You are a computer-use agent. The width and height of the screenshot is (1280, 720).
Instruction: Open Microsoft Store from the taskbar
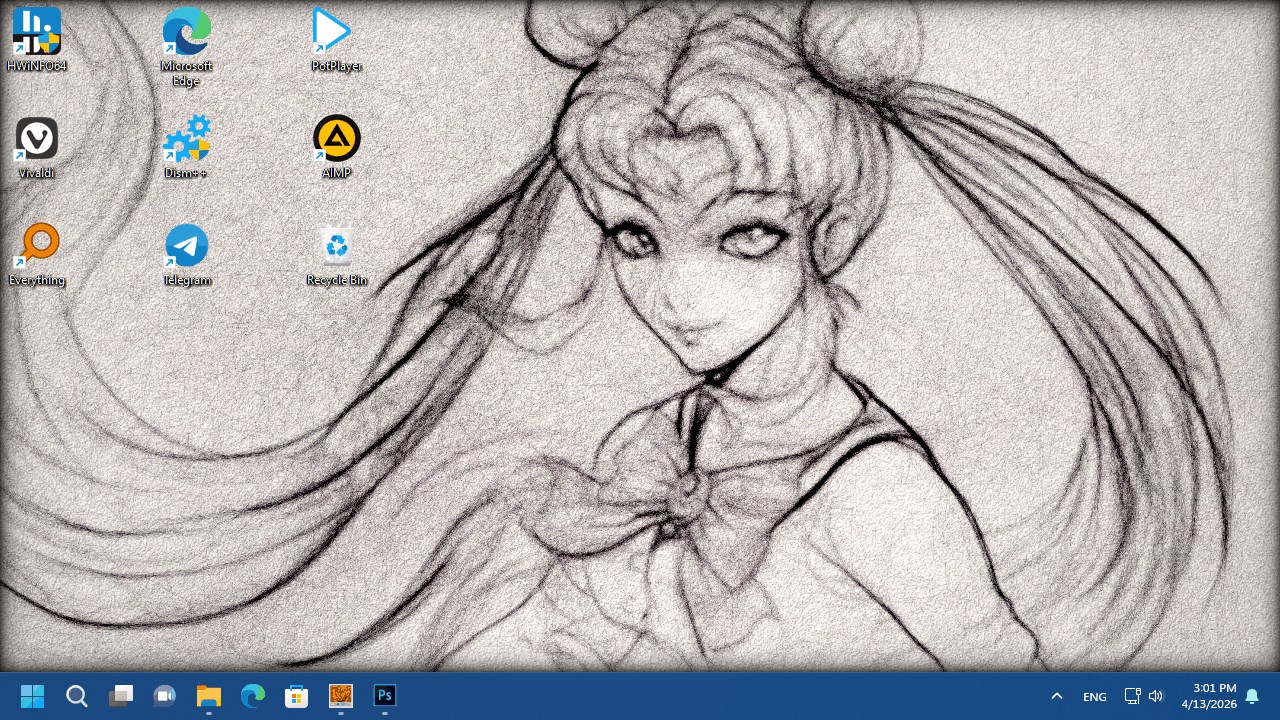pyautogui.click(x=297, y=696)
